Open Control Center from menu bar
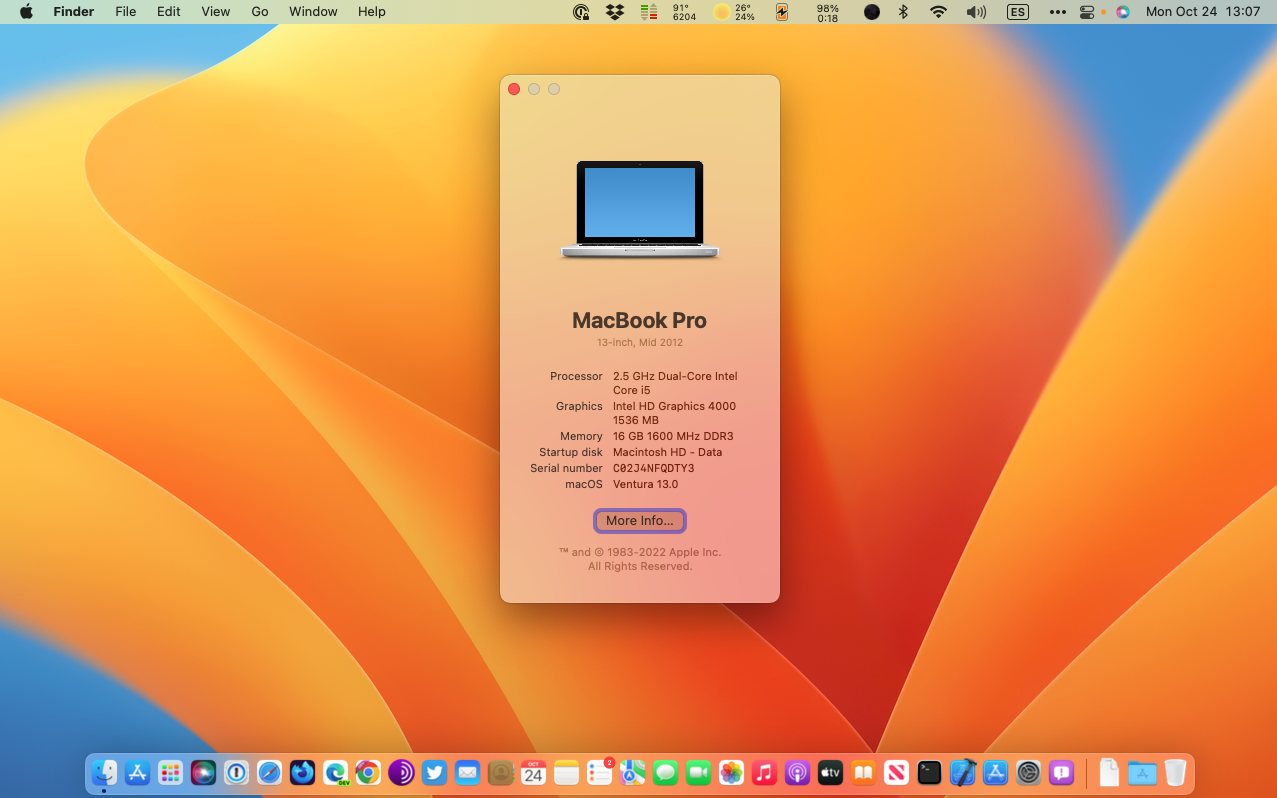This screenshot has width=1277, height=798. point(1088,12)
